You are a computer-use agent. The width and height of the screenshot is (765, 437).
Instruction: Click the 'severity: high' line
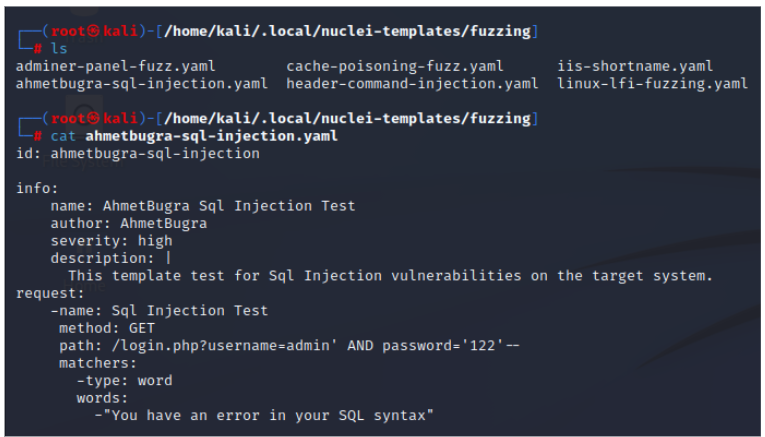(112, 241)
